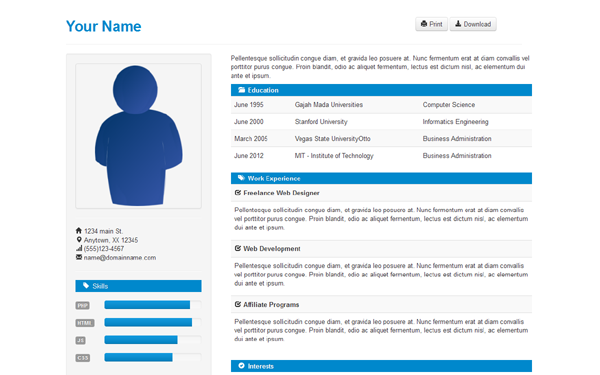The image size is (600, 375).
Task: Click the PHP skill badge
Action: click(83, 305)
